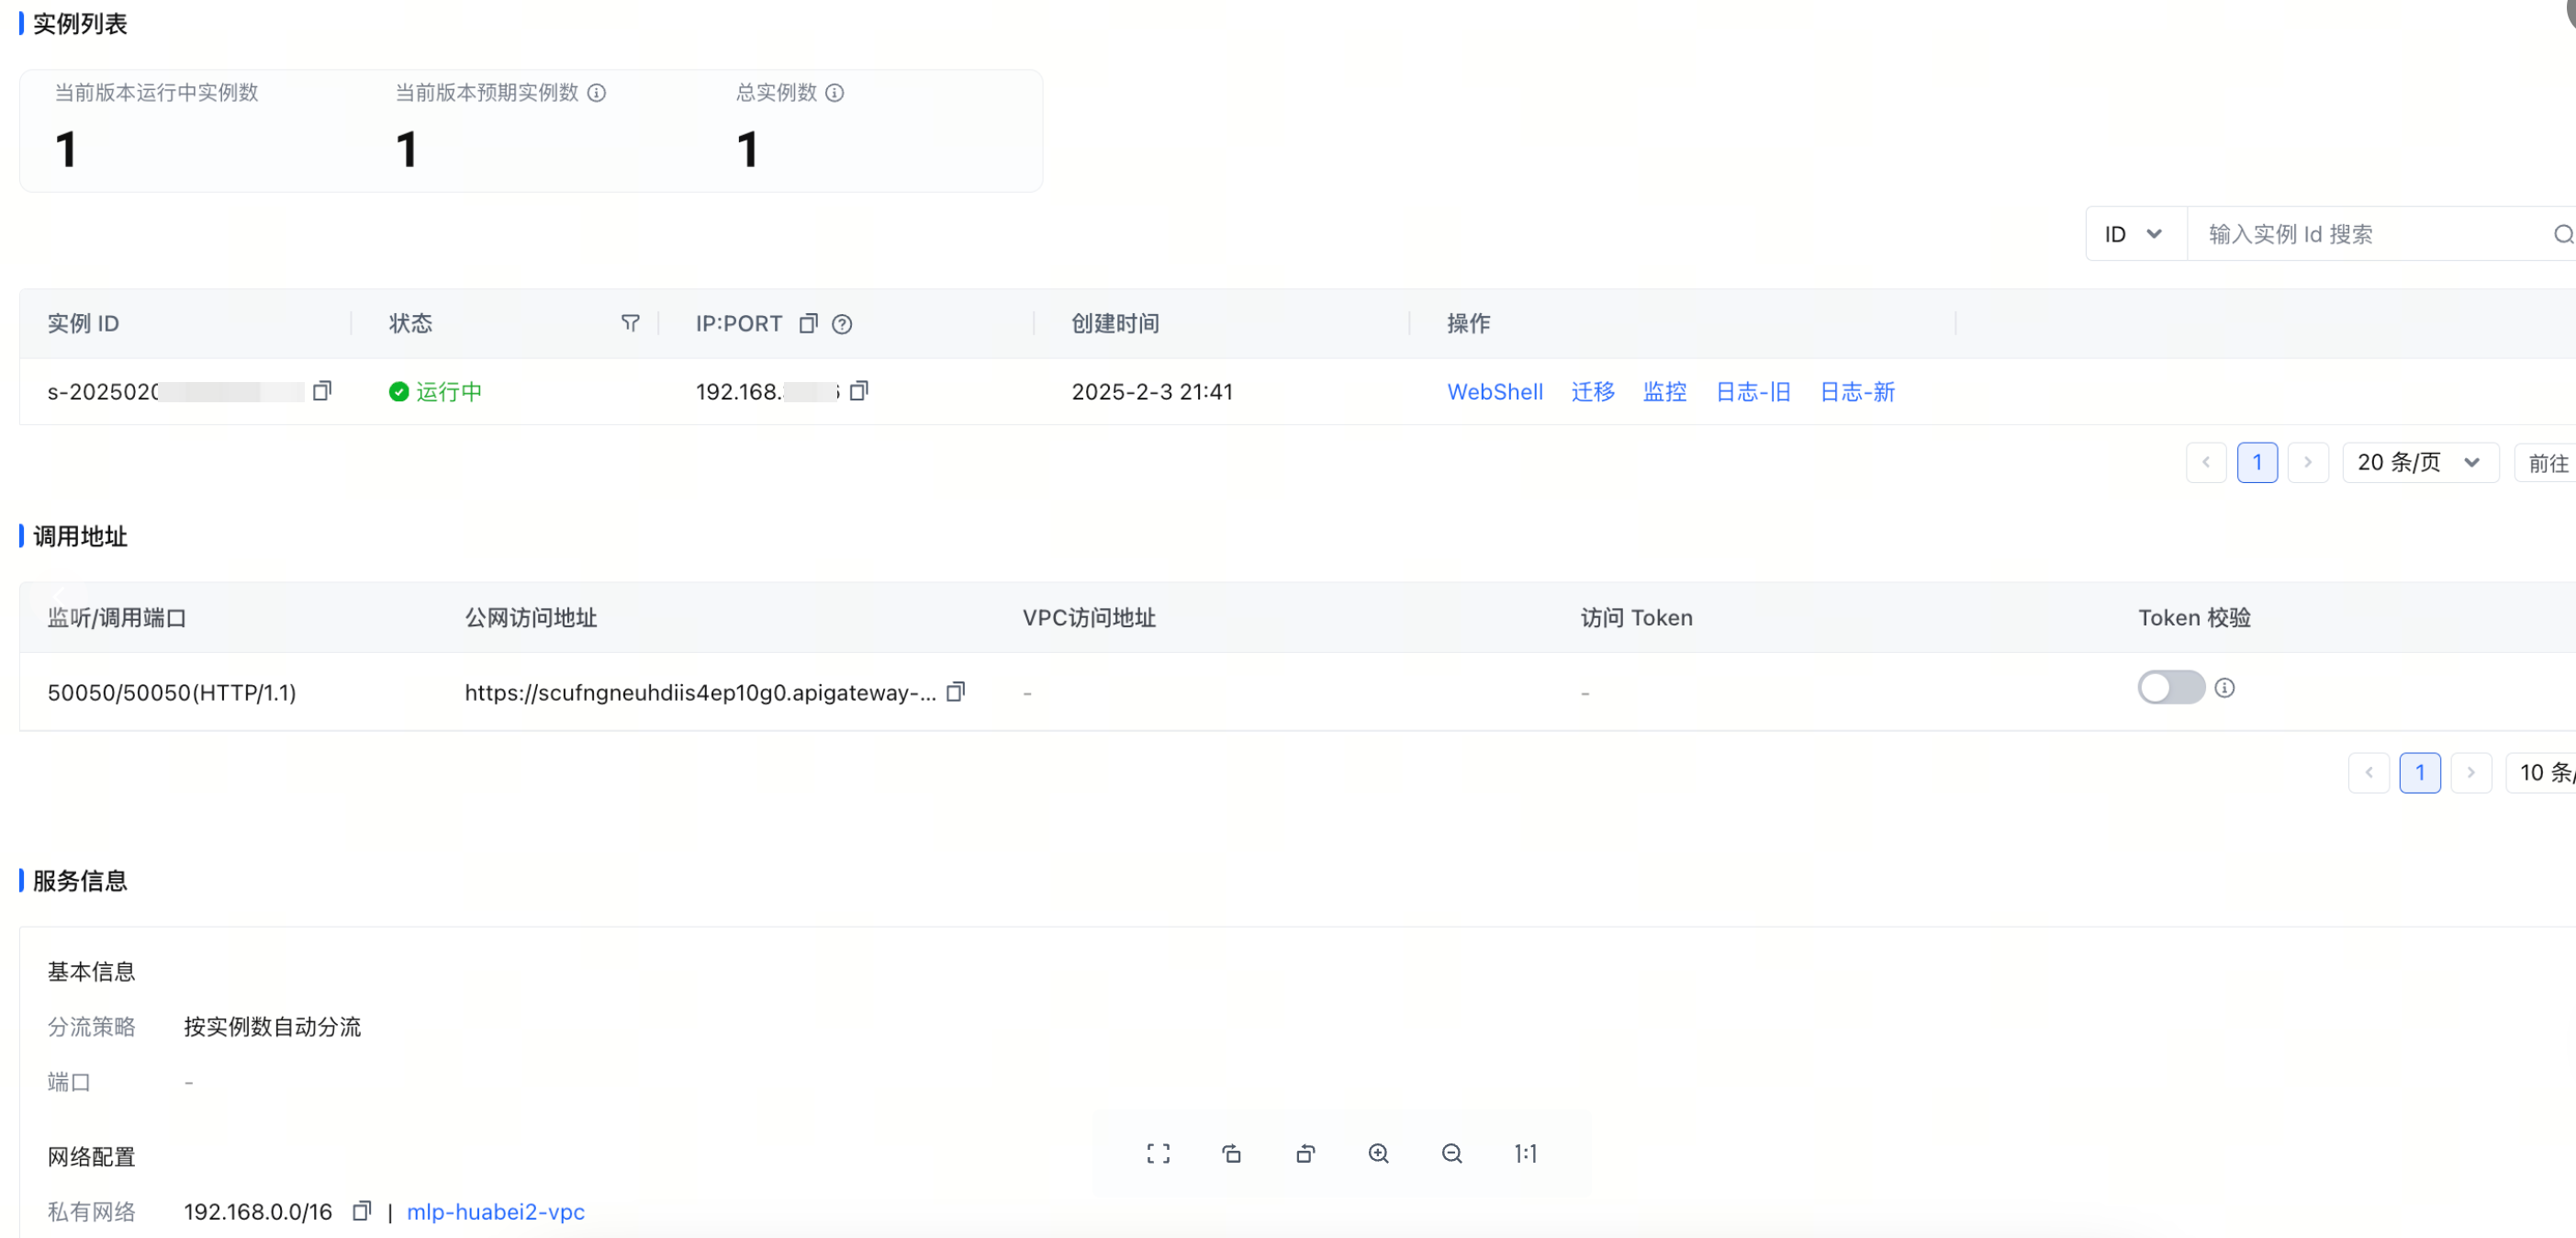Screen dimensions: 2576x1238
Task: Copy the public access address URL
Action: [955, 692]
